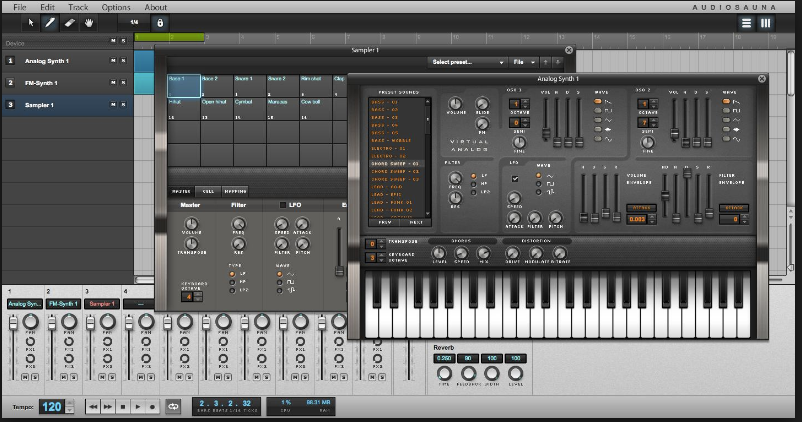Open Sampler File dropdown

pos(523,62)
